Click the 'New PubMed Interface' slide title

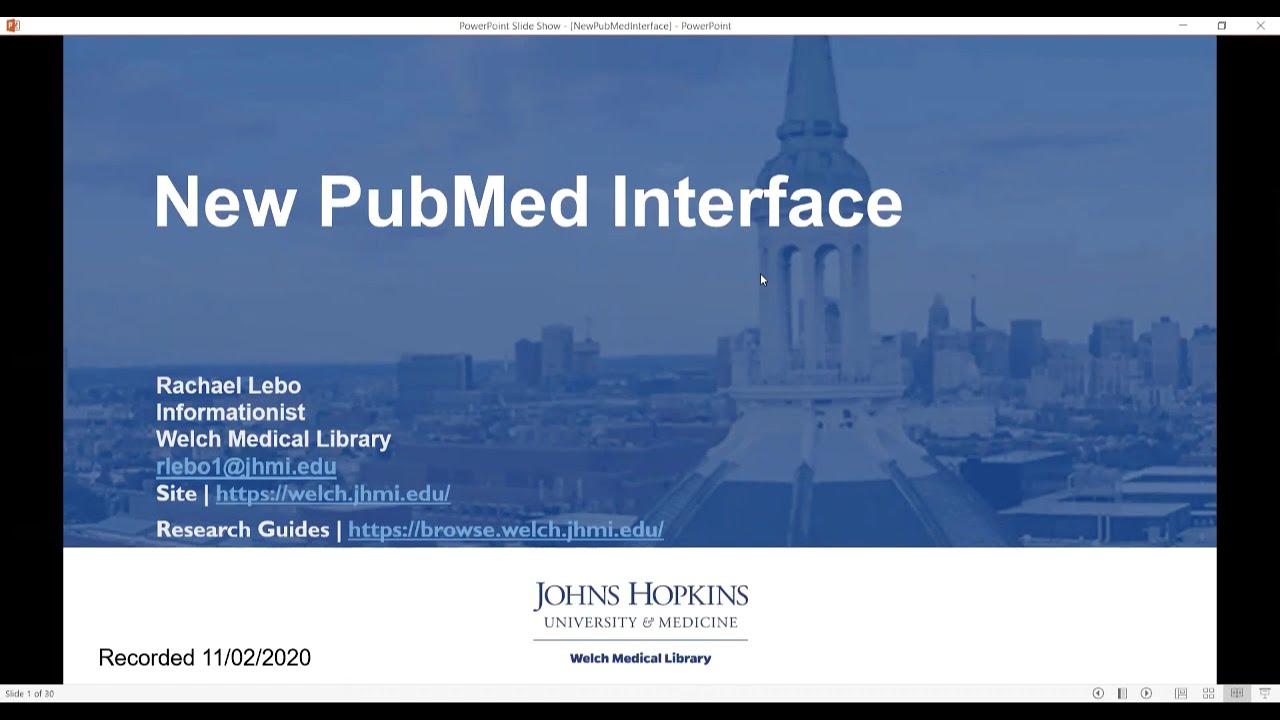528,202
